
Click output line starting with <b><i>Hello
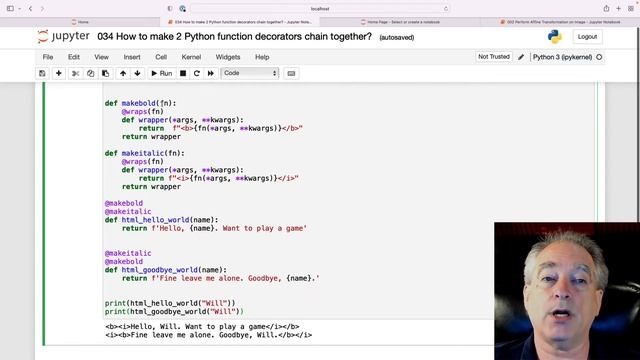(202, 327)
